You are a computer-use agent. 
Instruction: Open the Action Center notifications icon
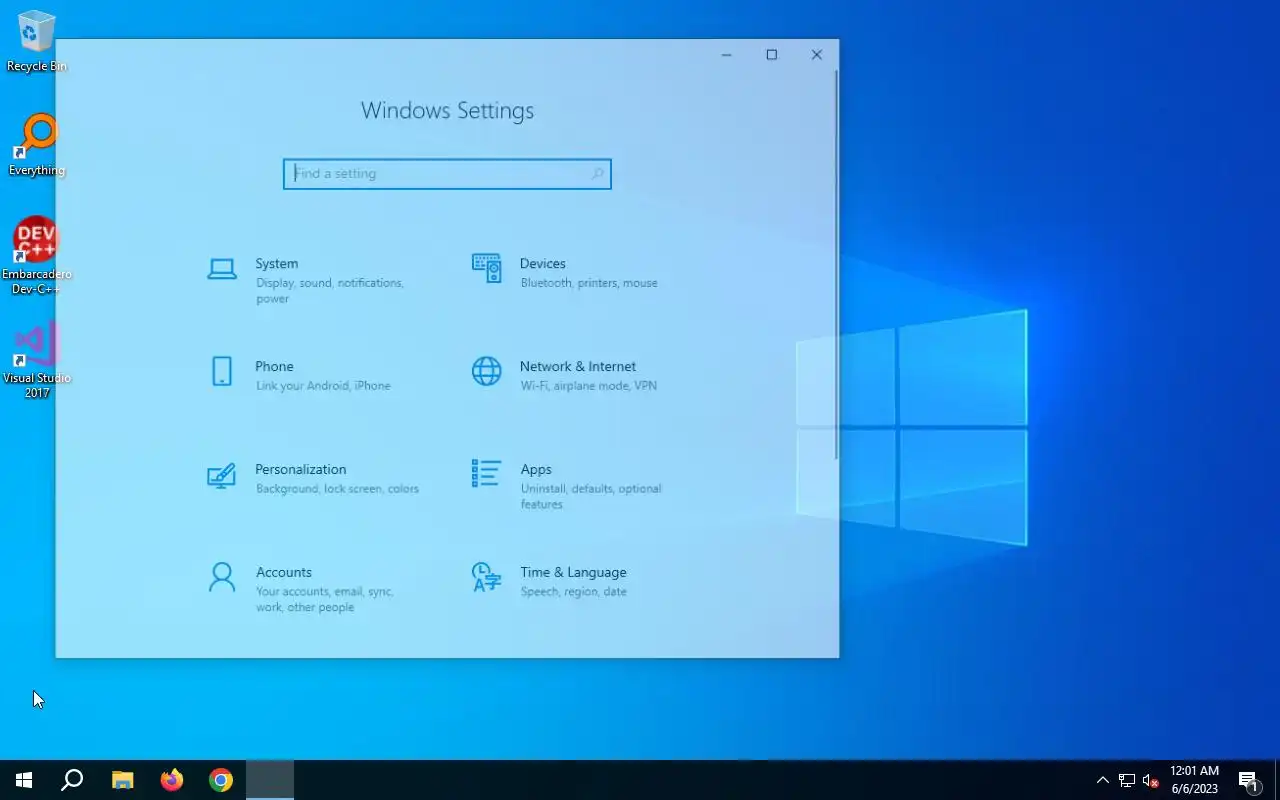(1248, 780)
